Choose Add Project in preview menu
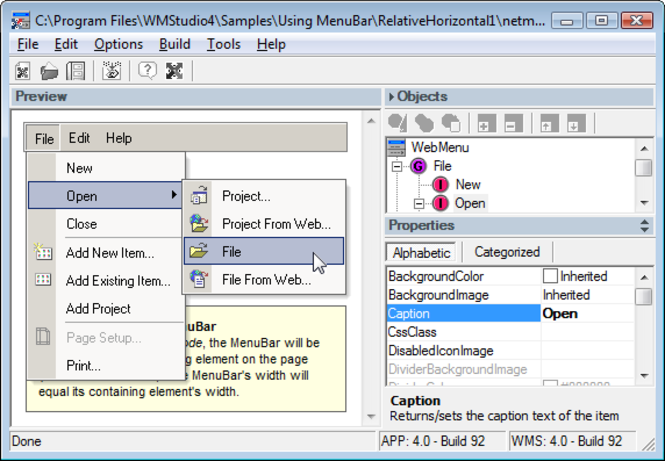665x461 pixels. click(106, 309)
